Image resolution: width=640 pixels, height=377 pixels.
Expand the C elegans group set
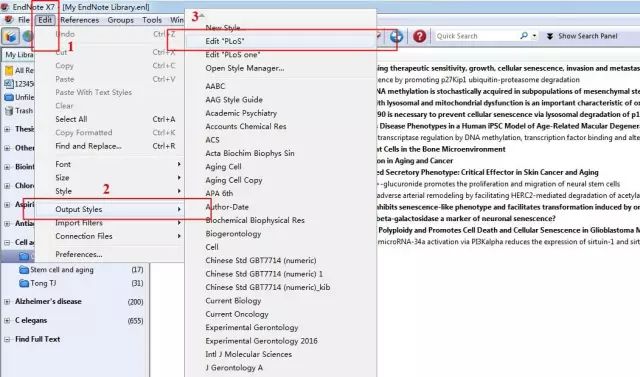click(x=7, y=321)
